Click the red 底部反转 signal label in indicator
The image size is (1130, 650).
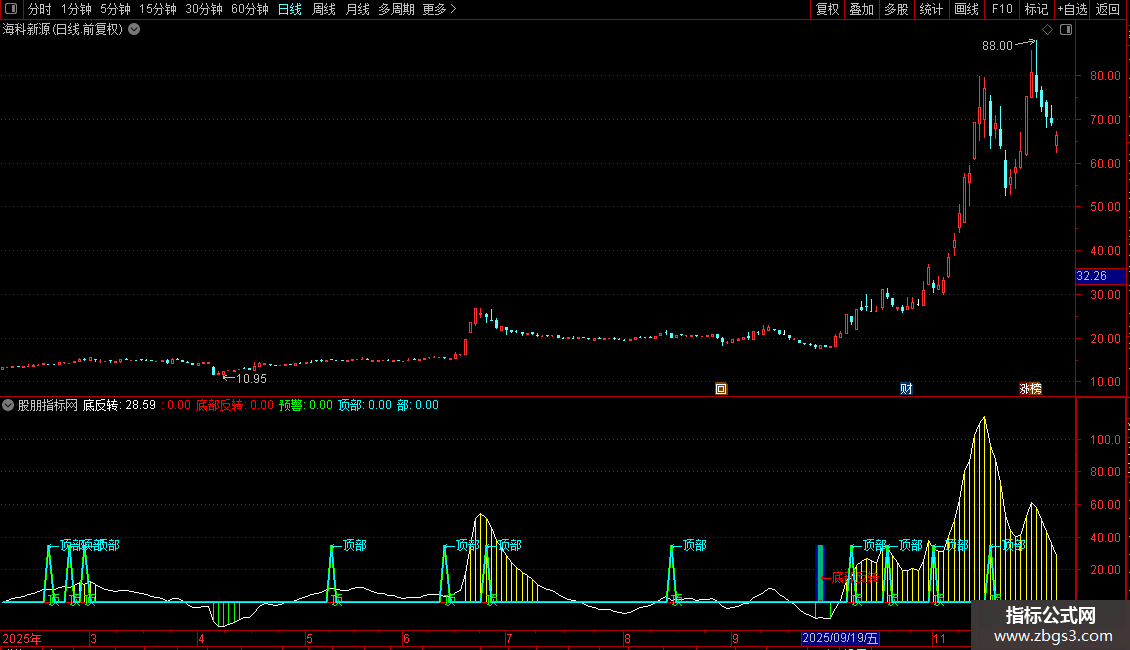(855, 577)
